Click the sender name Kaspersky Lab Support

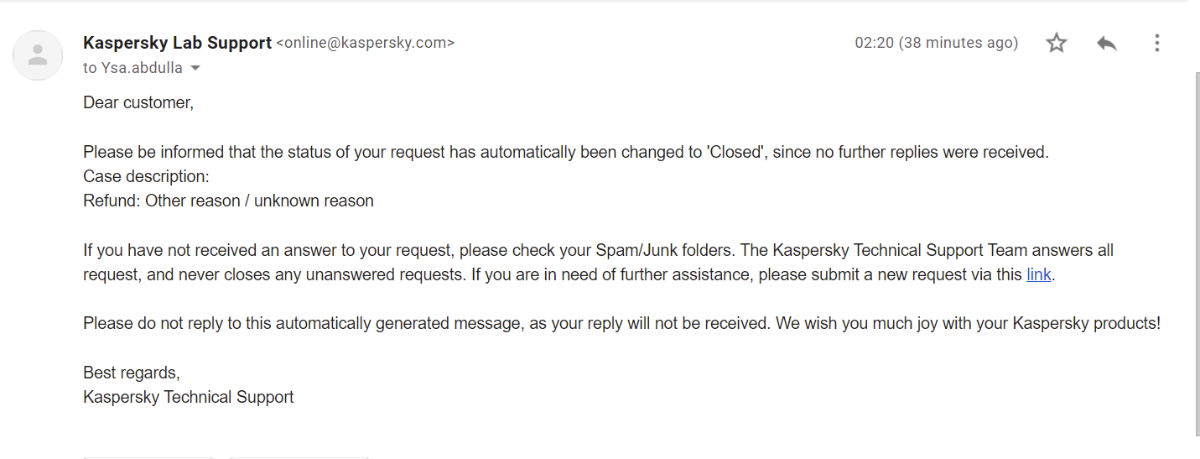177,43
